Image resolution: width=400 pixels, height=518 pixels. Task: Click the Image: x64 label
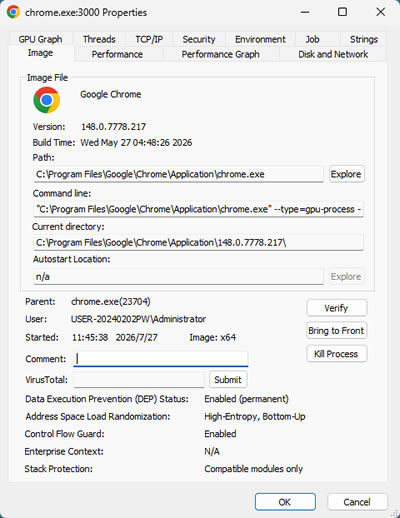tap(213, 337)
